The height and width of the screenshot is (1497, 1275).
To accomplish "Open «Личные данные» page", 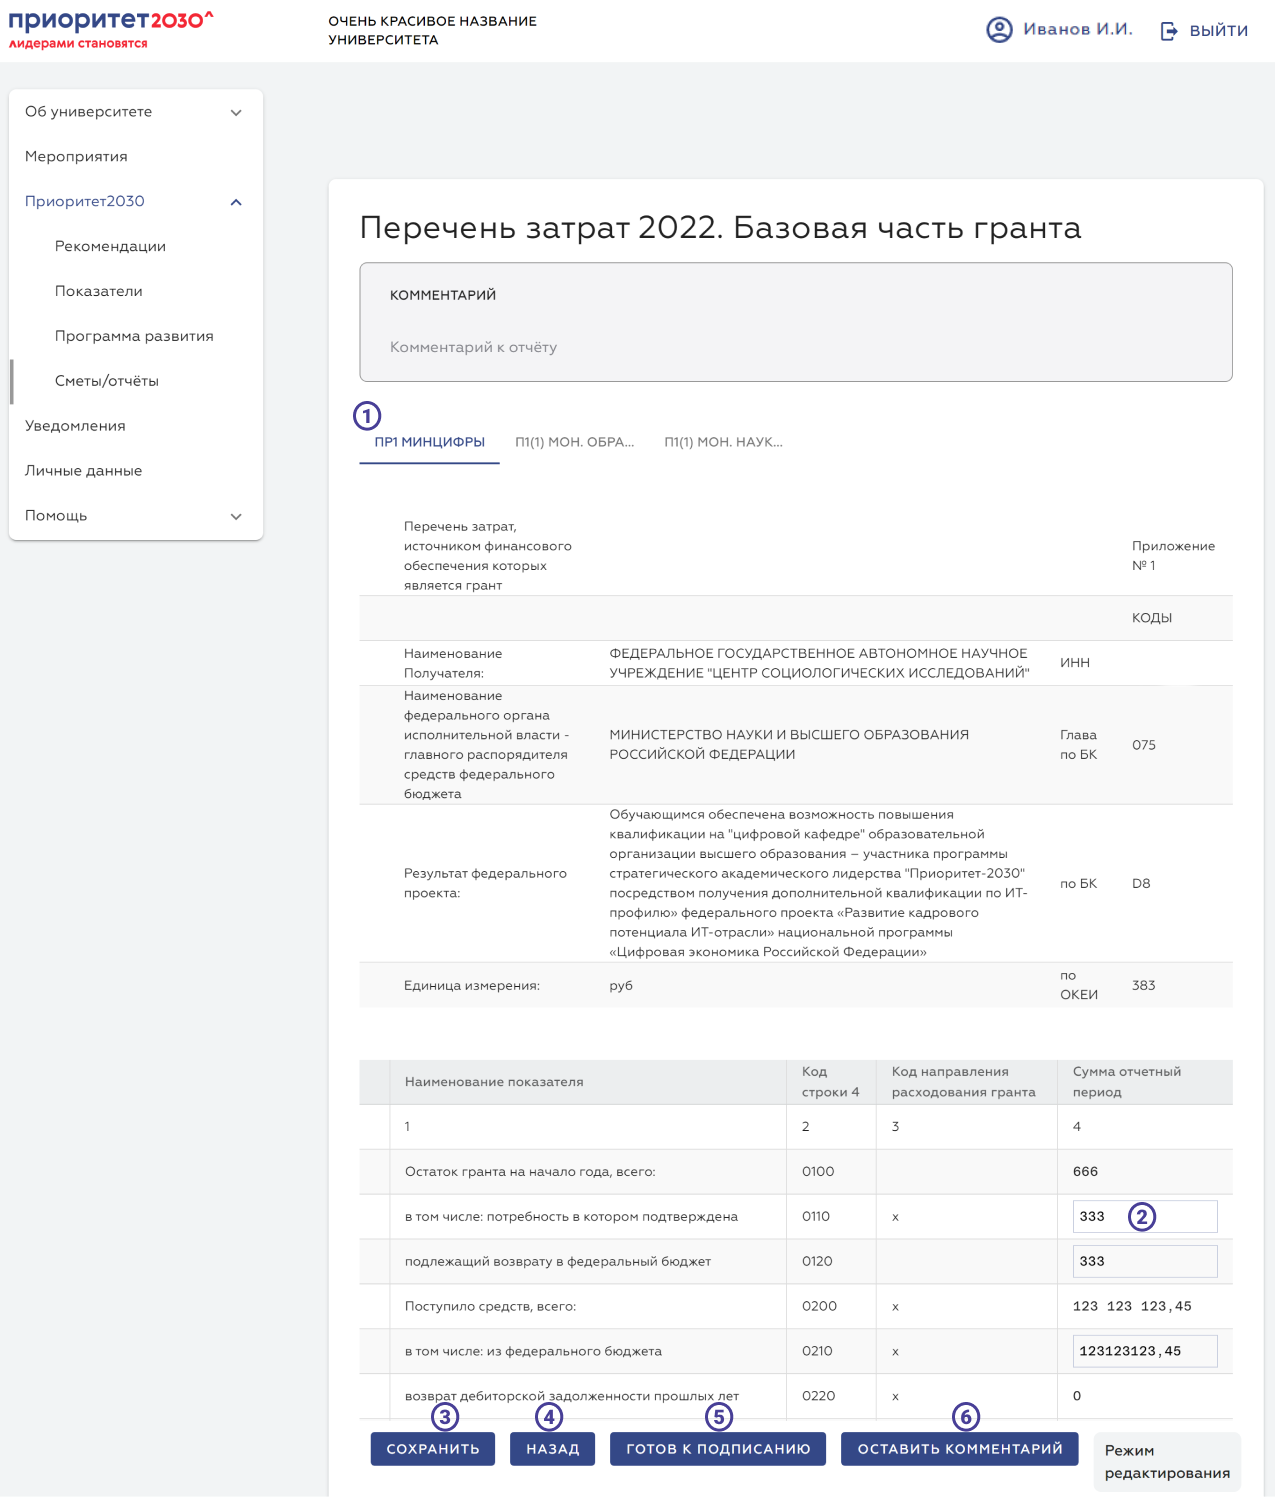I will (x=83, y=470).
